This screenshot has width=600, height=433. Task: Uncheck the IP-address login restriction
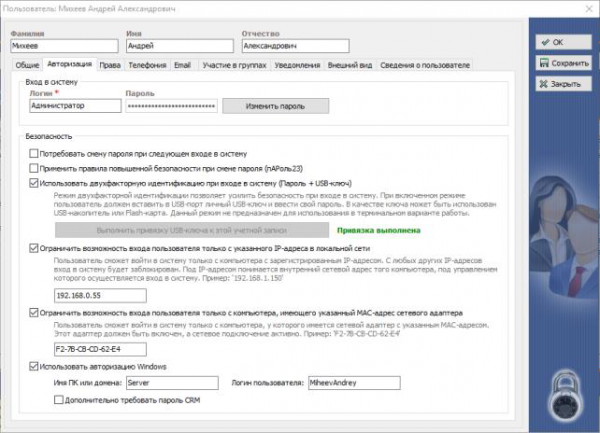point(36,247)
